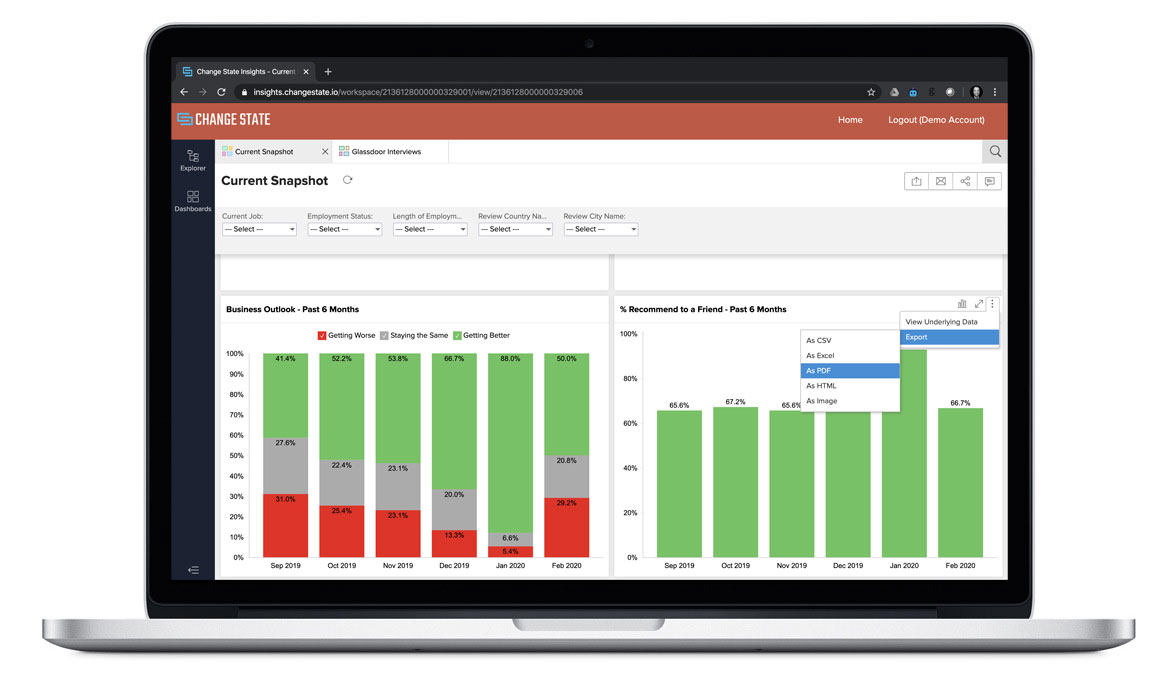
Task: Email the dashboard via envelope icon
Action: point(941,181)
